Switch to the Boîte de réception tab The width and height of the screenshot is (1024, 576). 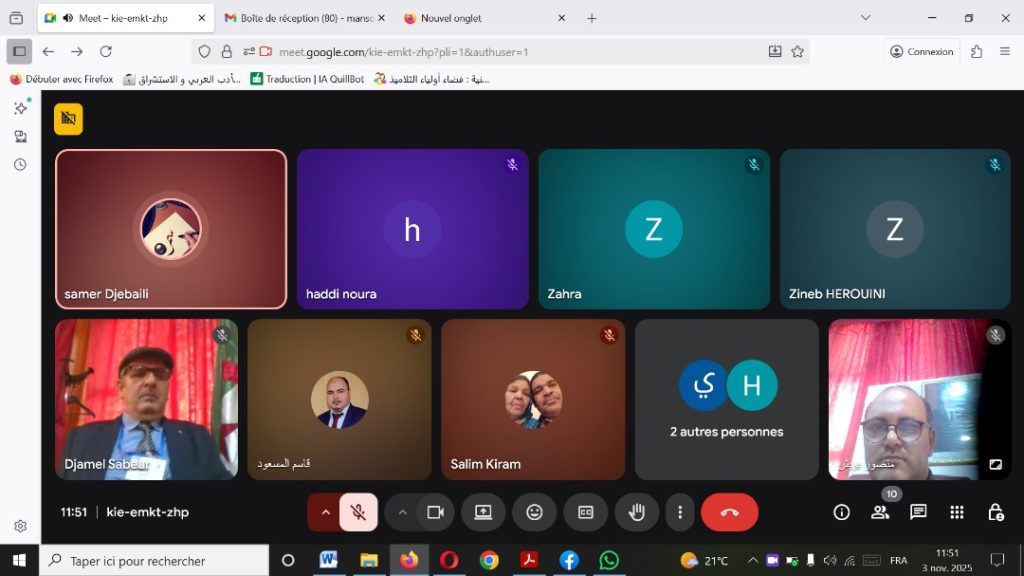(x=298, y=18)
